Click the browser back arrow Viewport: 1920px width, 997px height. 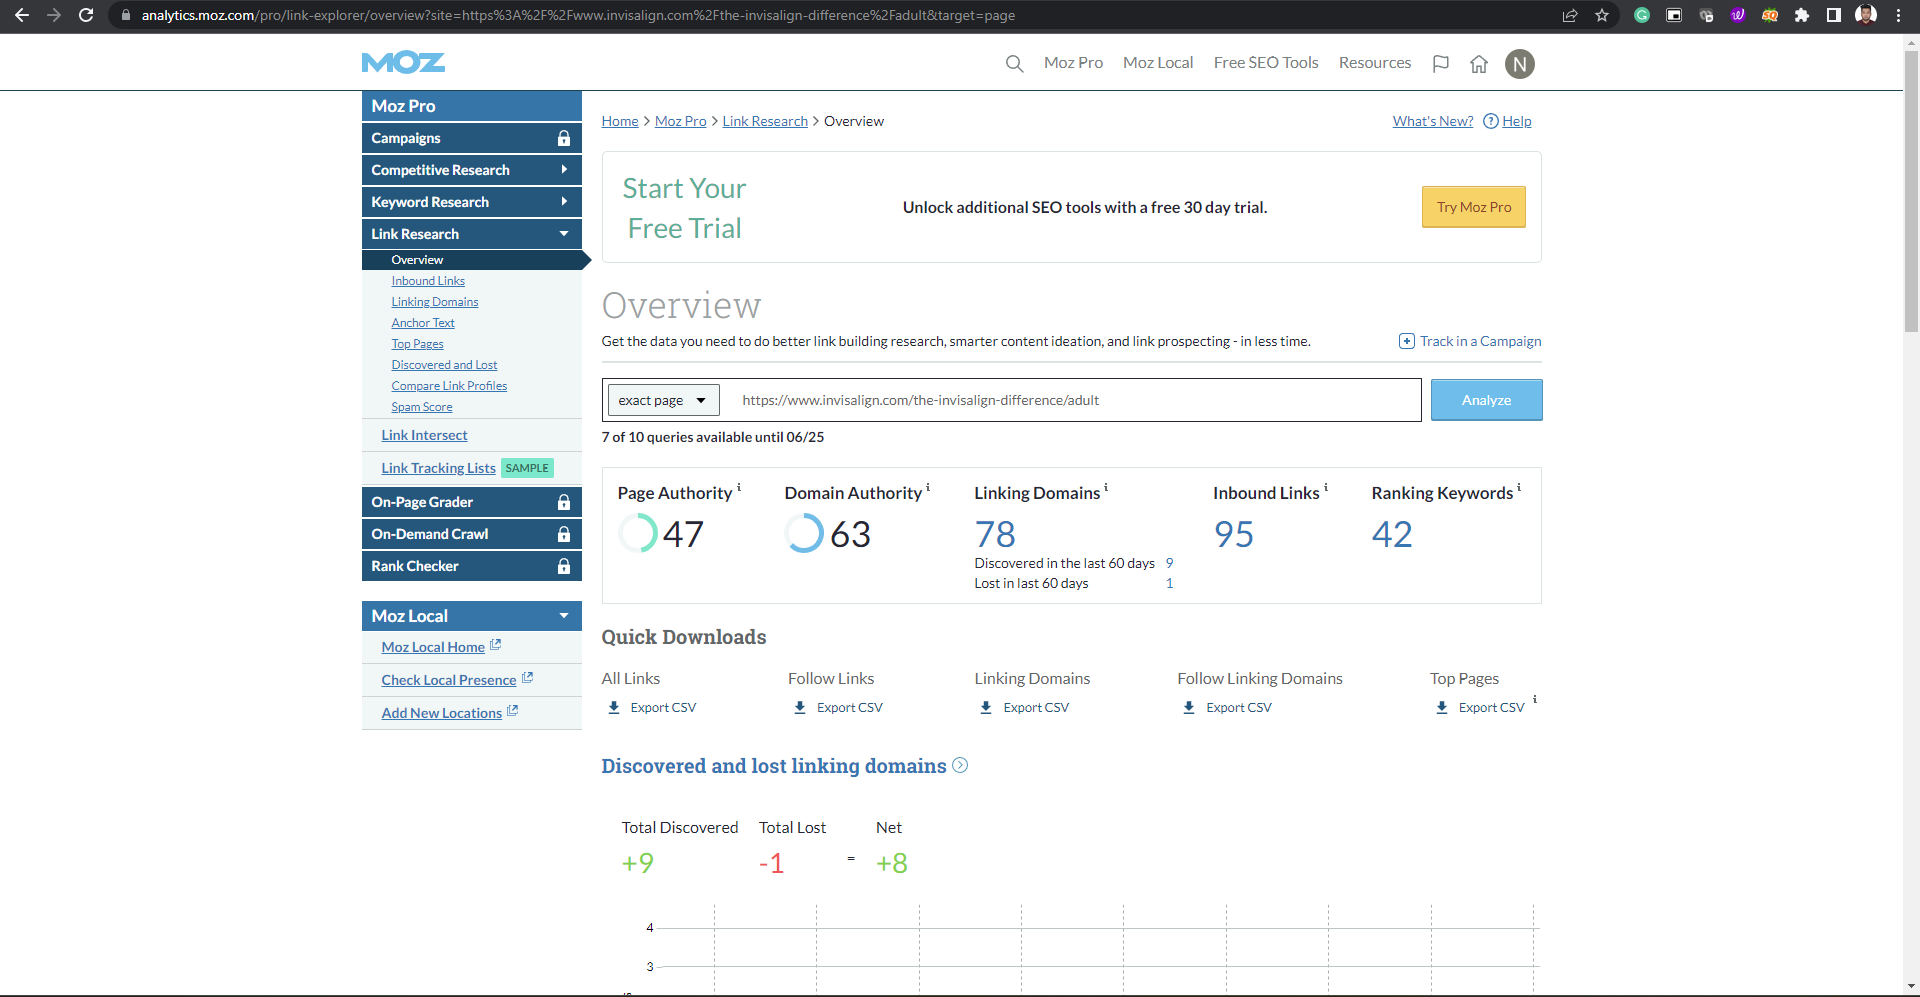22,15
